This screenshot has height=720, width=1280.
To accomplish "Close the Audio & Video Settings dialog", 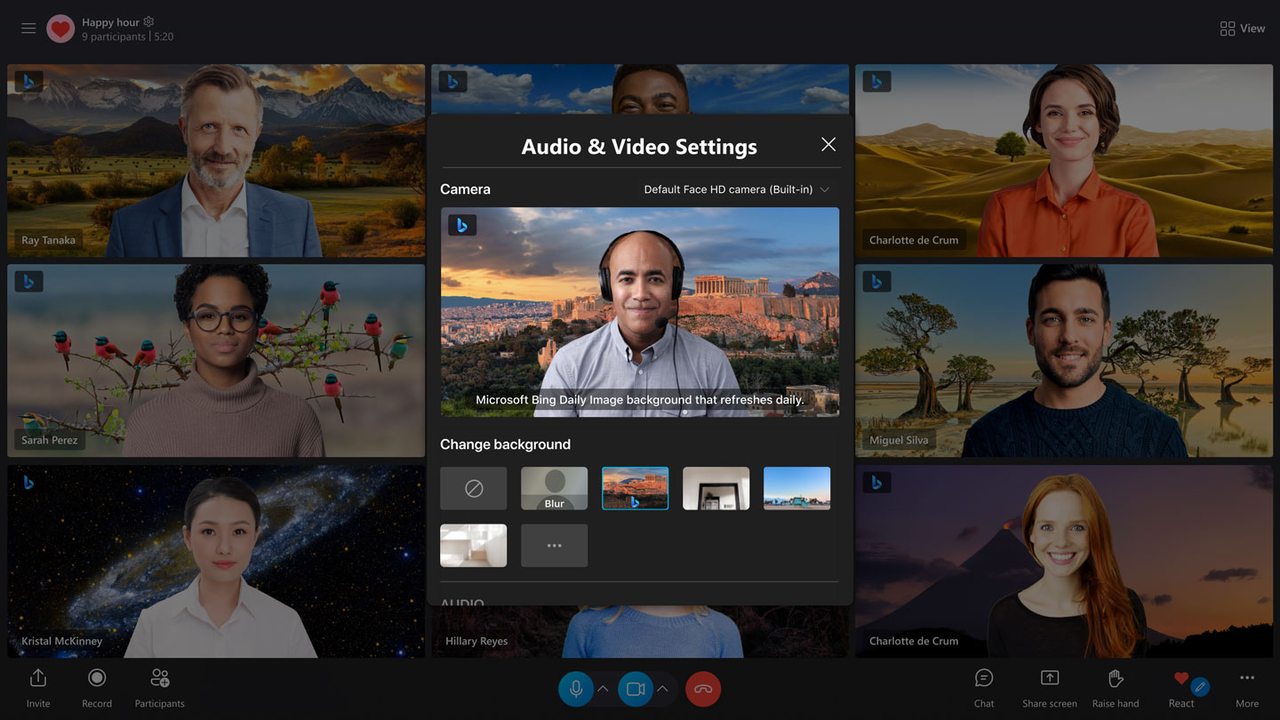I will click(828, 145).
